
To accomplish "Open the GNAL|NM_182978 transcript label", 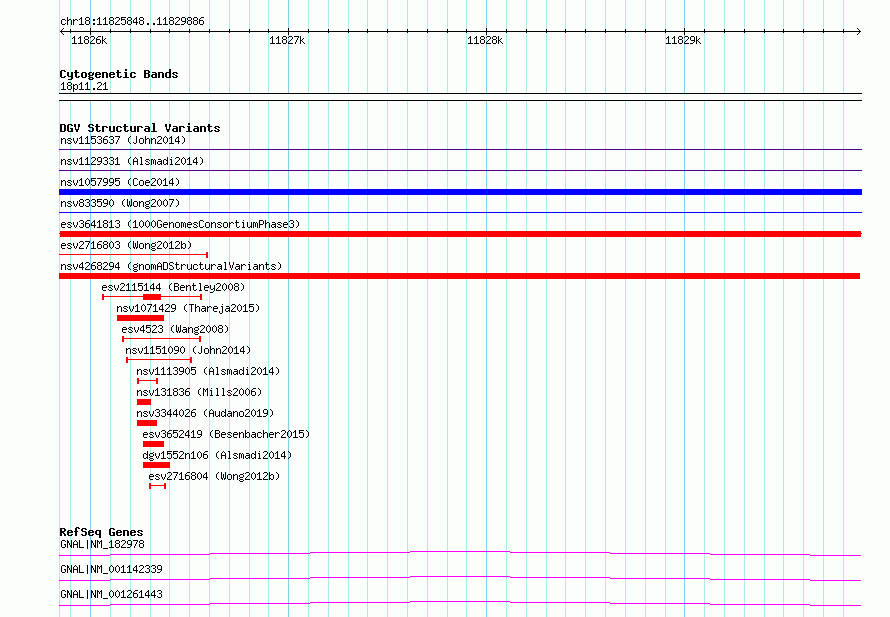I will (102, 544).
